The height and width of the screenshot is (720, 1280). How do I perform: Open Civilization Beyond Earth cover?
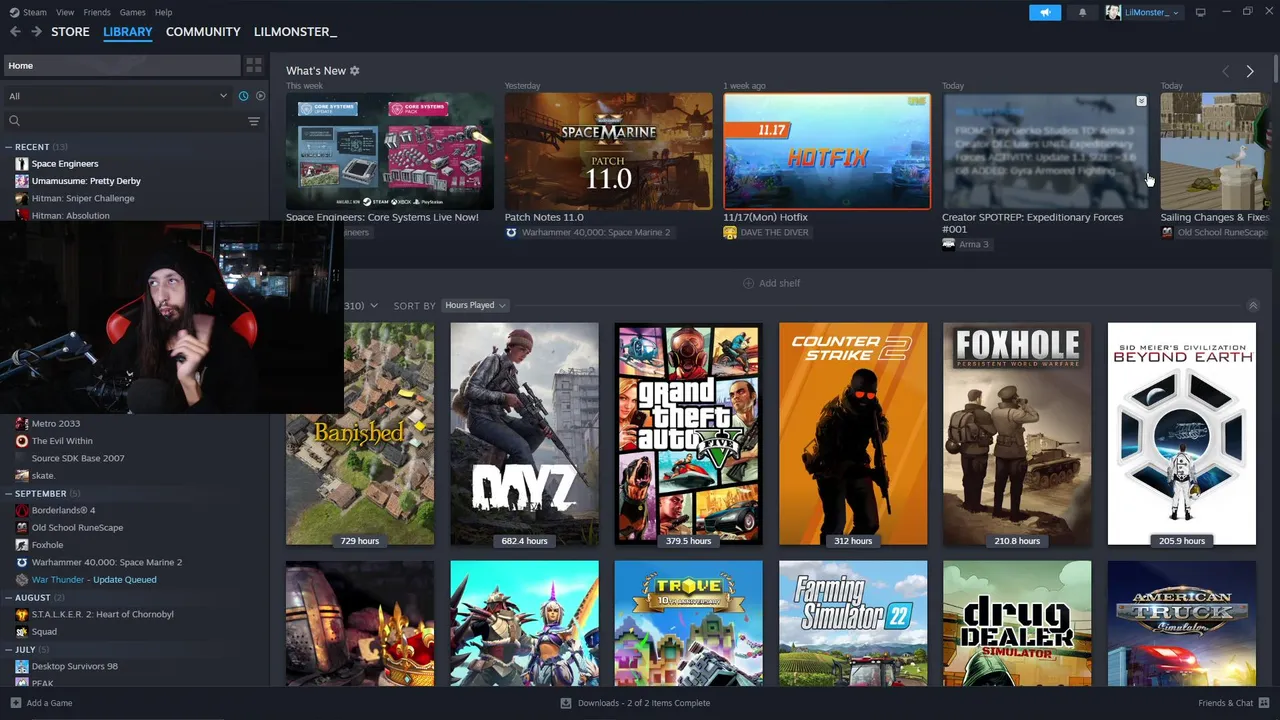1181,434
